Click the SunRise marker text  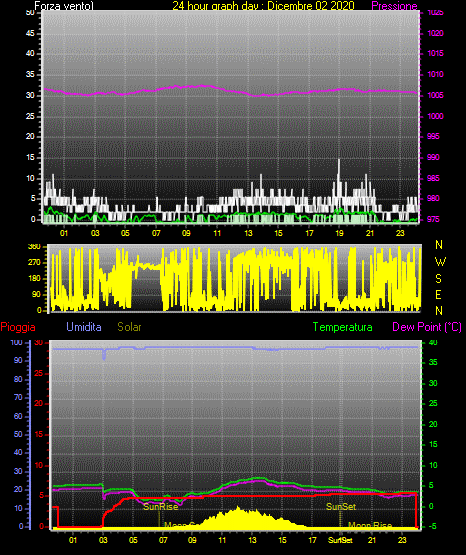pyautogui.click(x=161, y=507)
